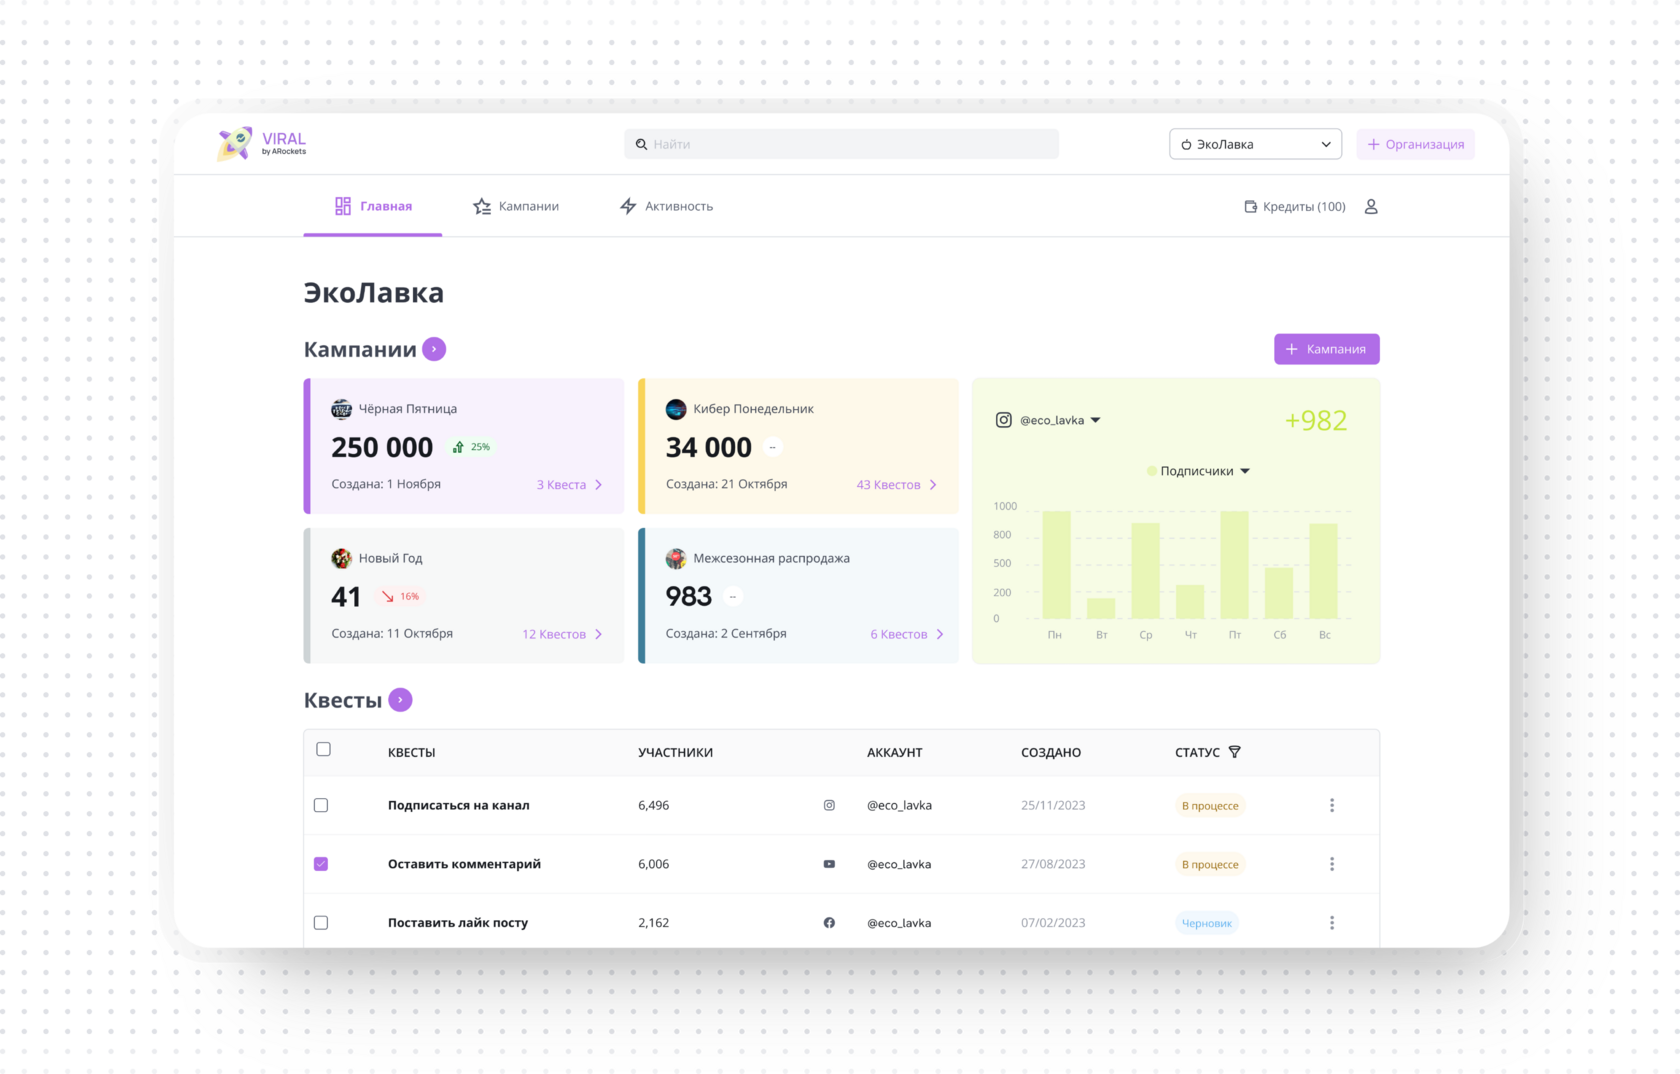Image resolution: width=1680 pixels, height=1074 pixels.
Task: Open the purple arrow next to Квесты heading
Action: pyautogui.click(x=400, y=700)
